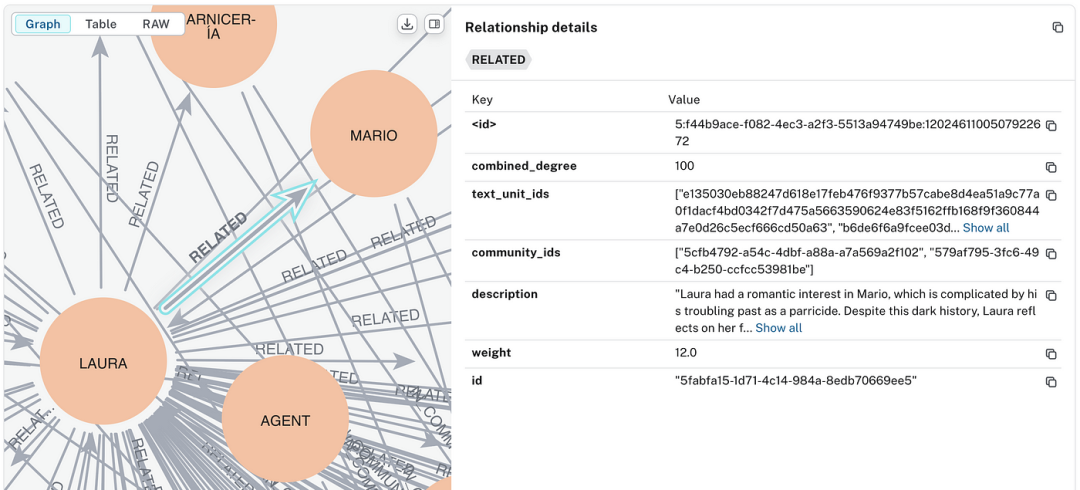The width and height of the screenshot is (1080, 490).
Task: Copy the text_unit_ids value
Action: pos(1051,195)
